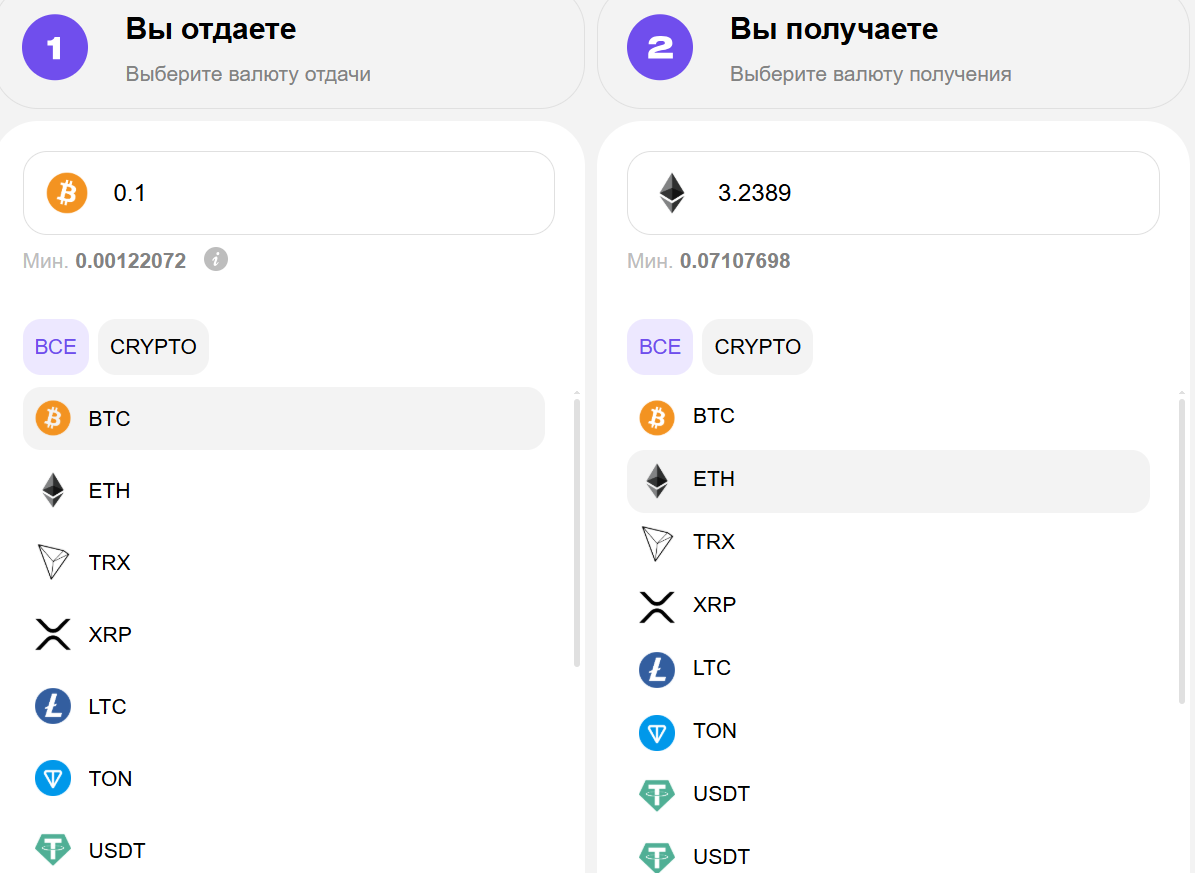Click the 'Вы получаете' heading

834,29
